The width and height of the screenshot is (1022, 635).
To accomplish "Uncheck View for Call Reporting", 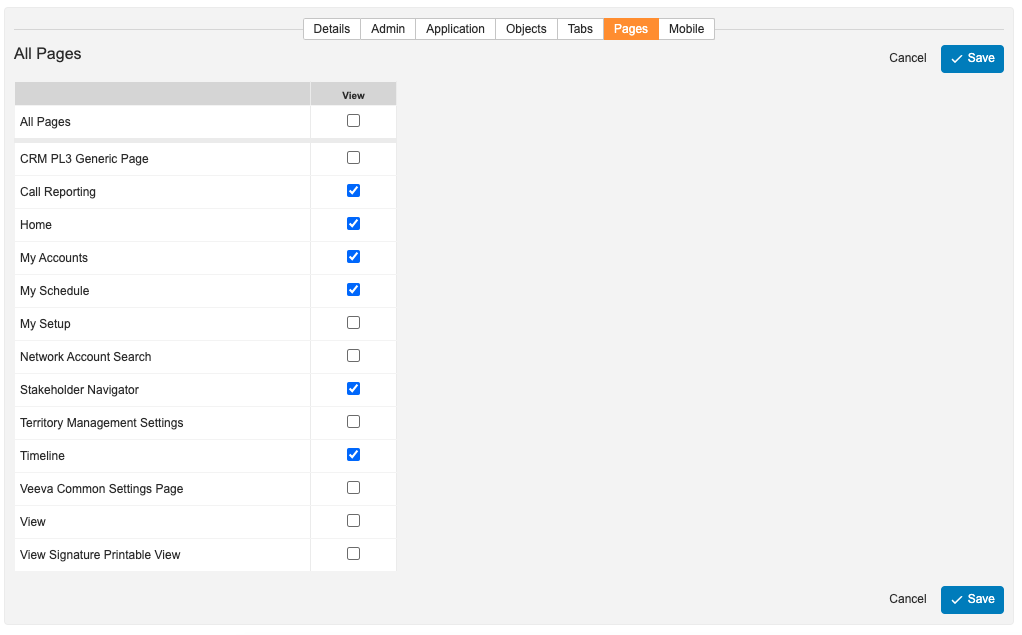I will pyautogui.click(x=353, y=191).
